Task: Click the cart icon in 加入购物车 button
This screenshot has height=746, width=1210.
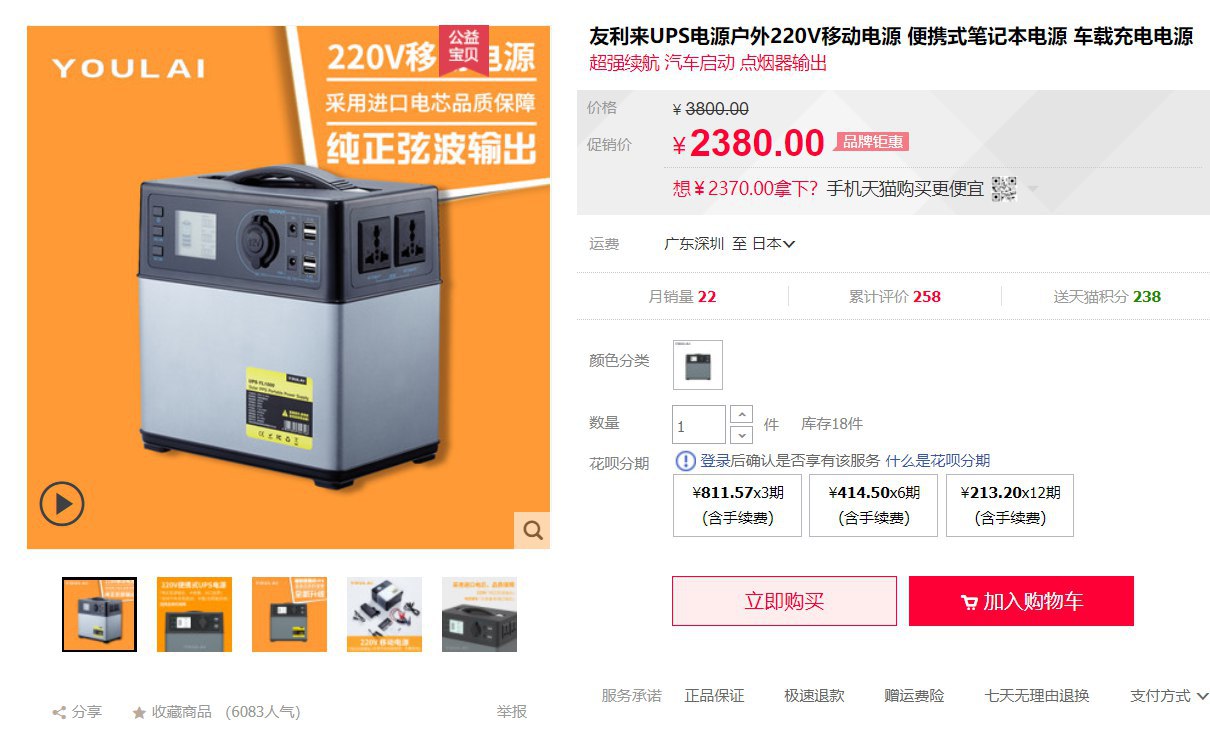Action: click(969, 602)
